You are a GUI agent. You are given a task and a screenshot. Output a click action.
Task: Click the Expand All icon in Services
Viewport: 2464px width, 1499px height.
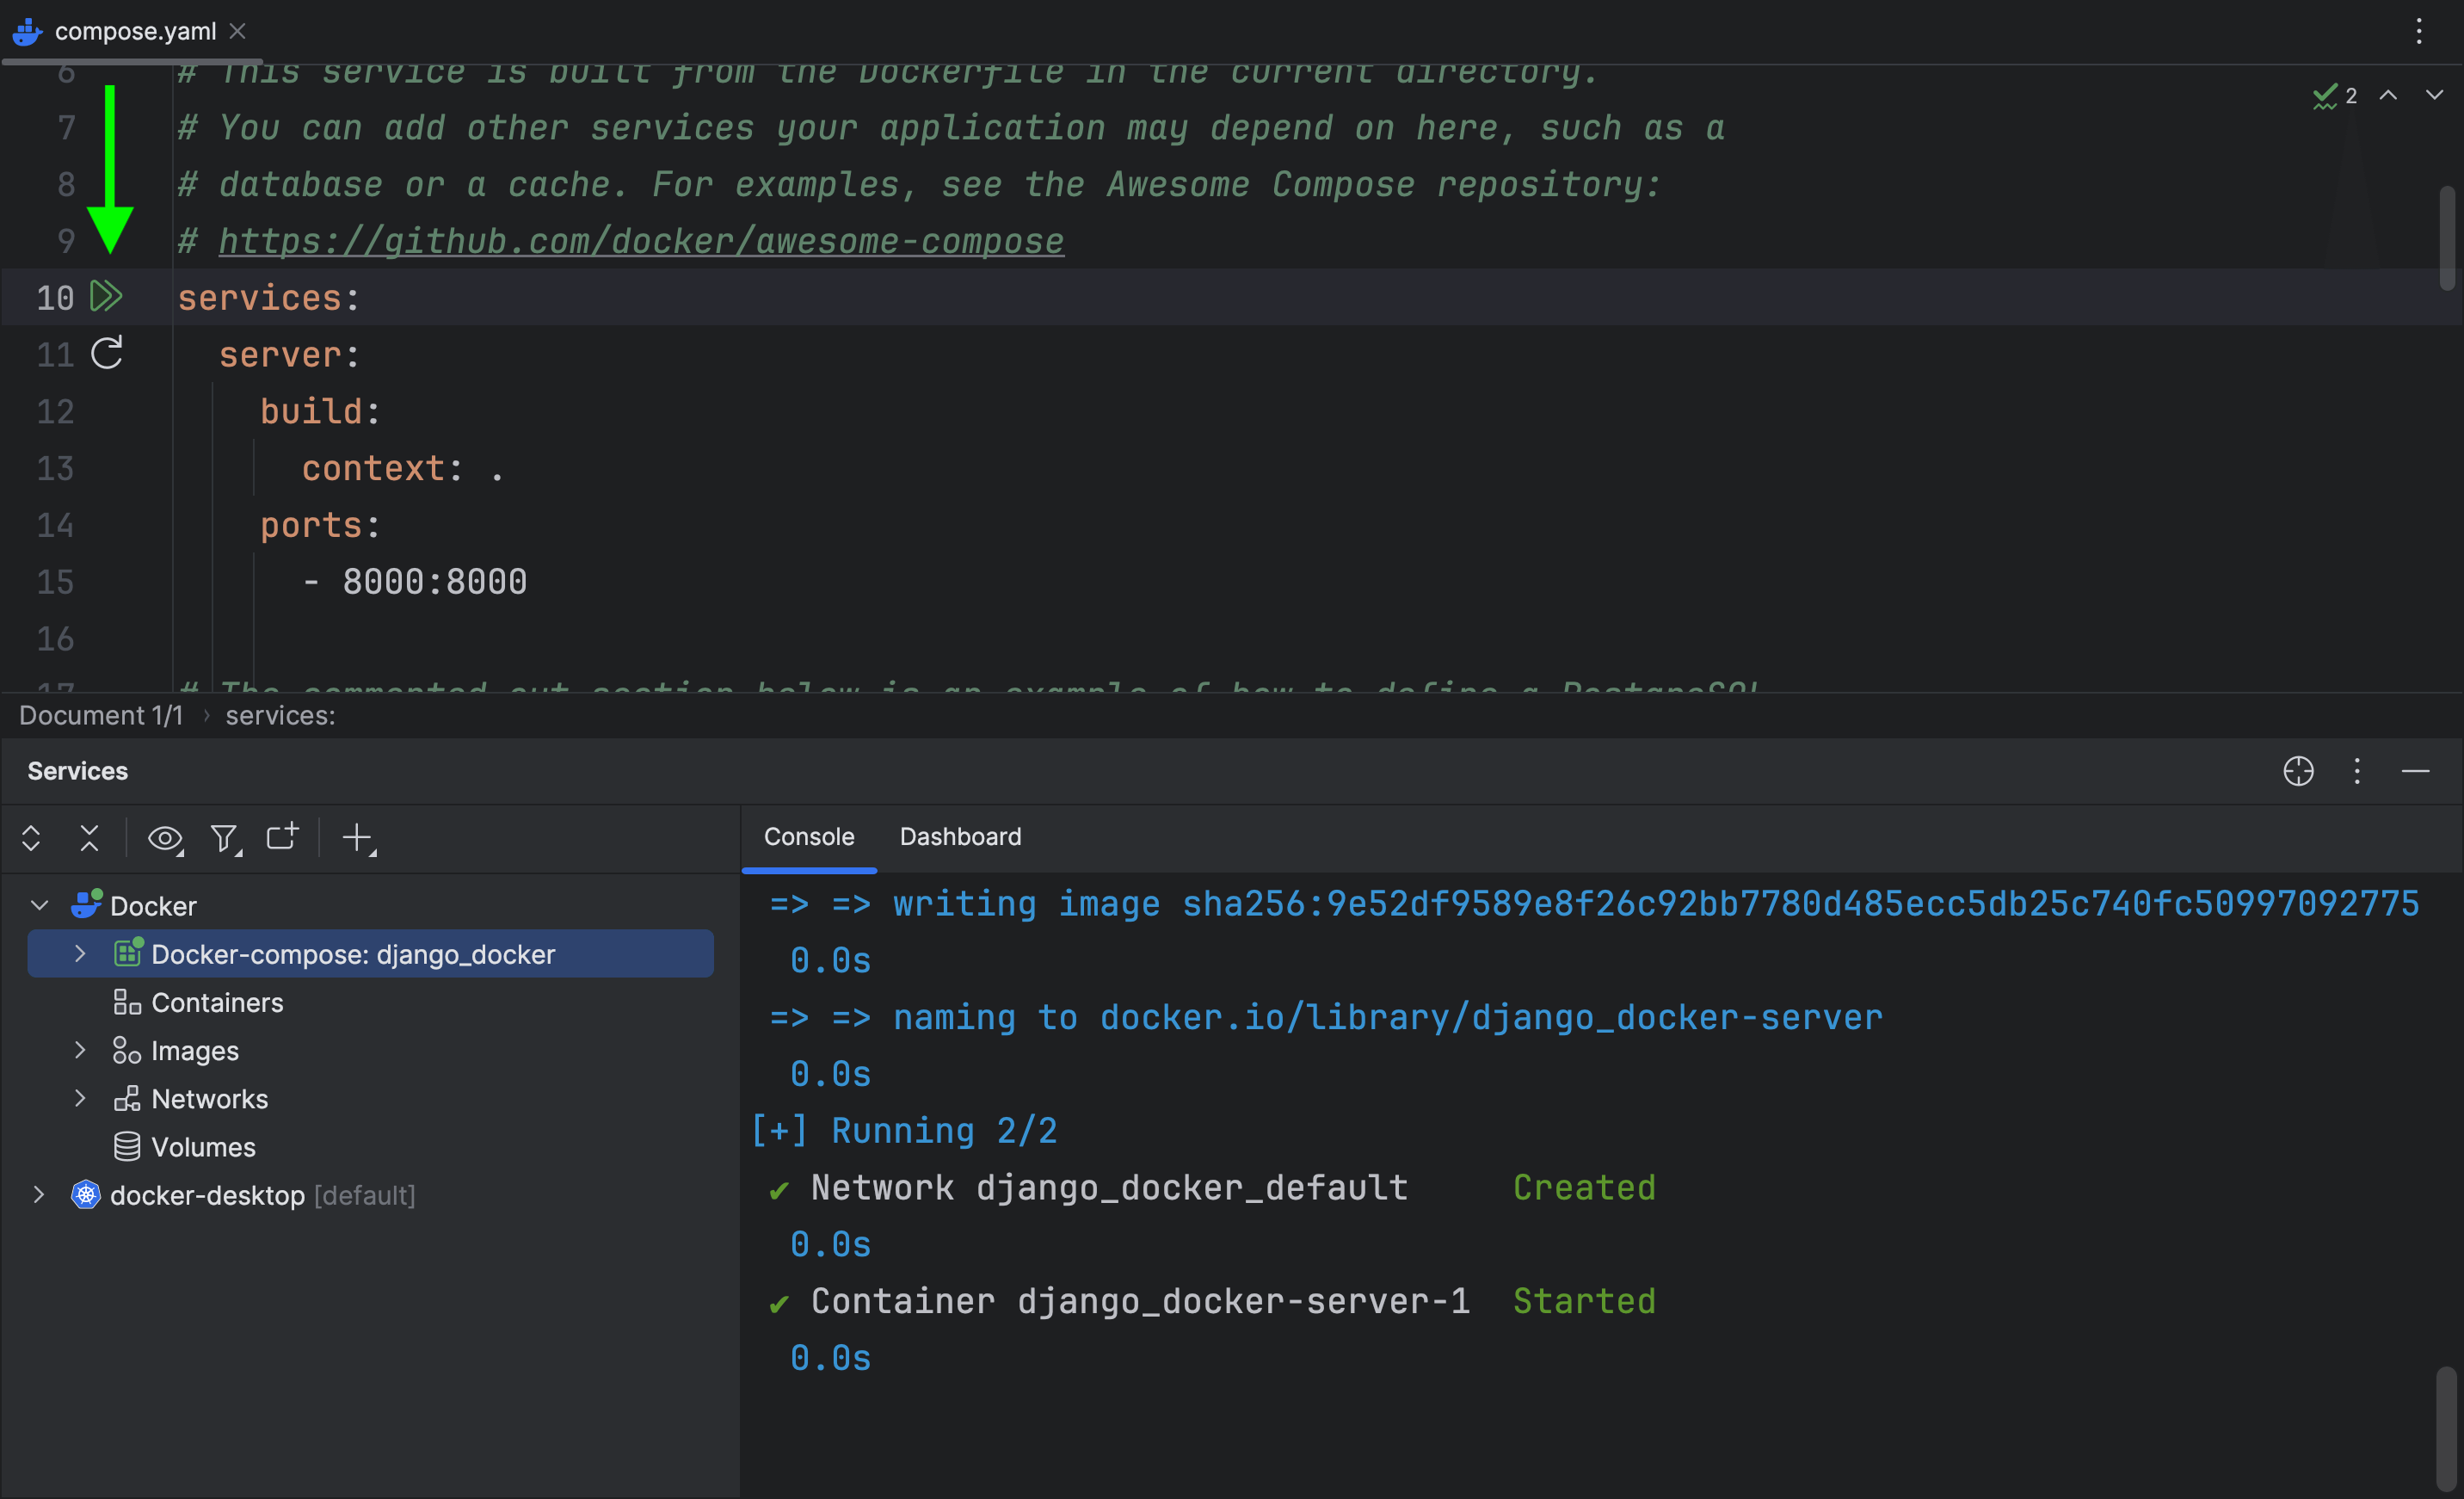click(x=31, y=838)
